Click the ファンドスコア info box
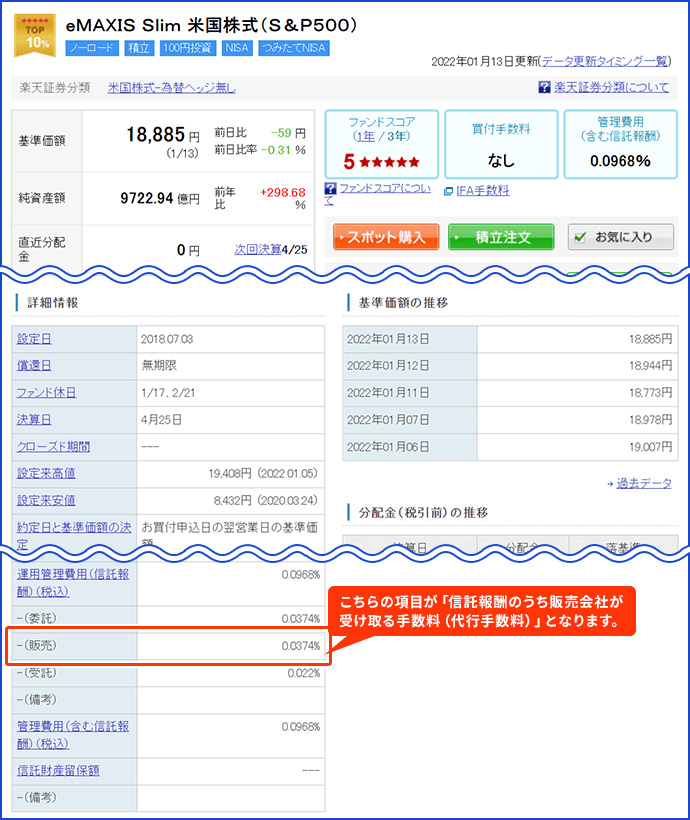 (x=382, y=144)
